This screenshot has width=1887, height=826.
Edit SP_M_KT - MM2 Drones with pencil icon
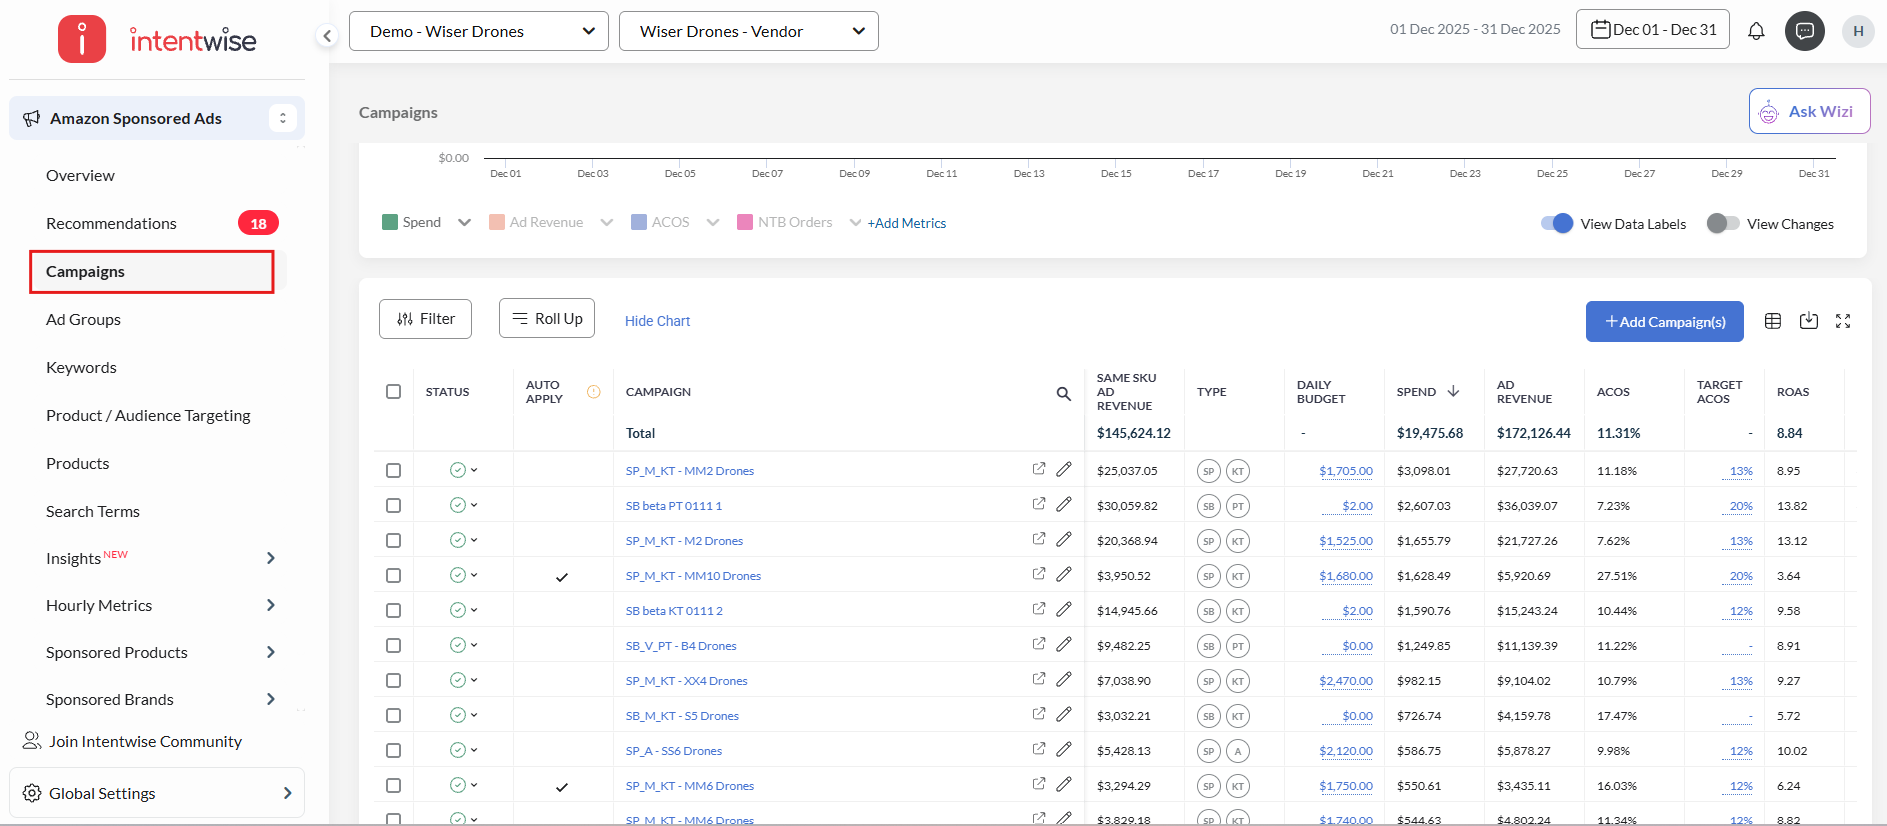tap(1064, 469)
